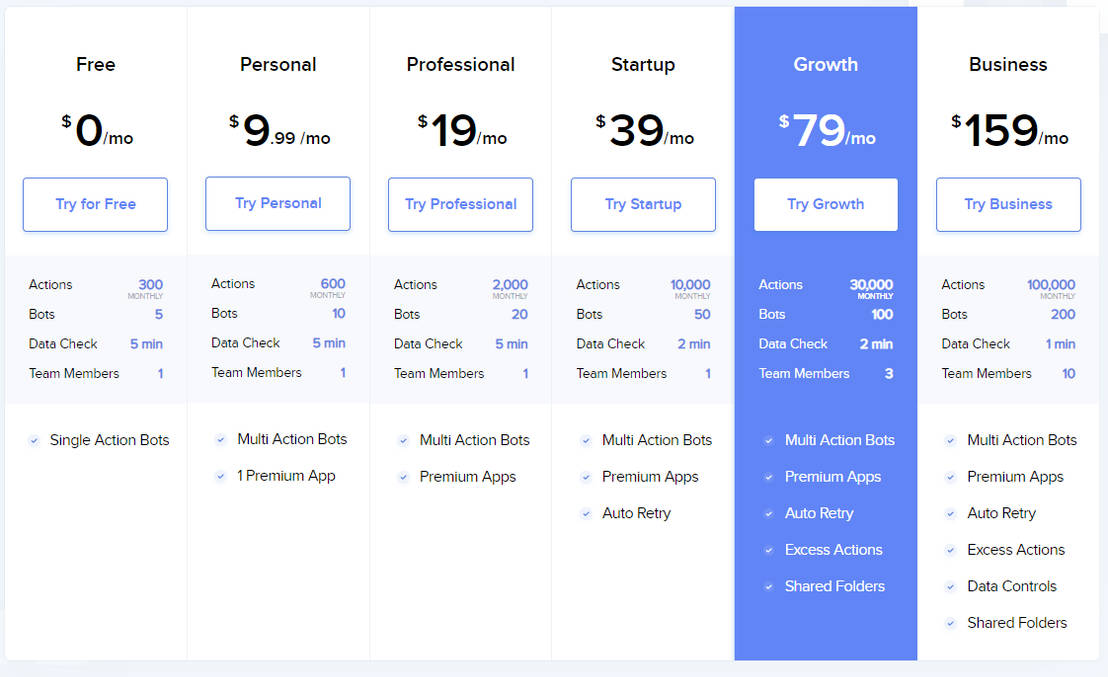Click the $9.99/mo Personal price
Screen dimensions: 1108x677
pos(278,131)
